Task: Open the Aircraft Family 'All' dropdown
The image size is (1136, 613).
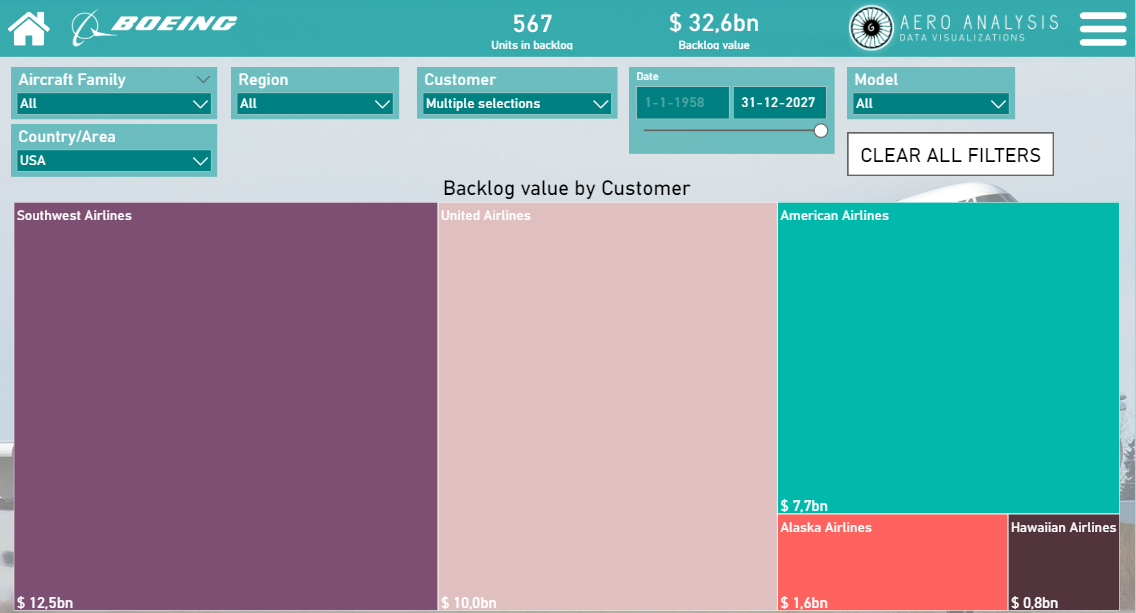Action: (114, 104)
